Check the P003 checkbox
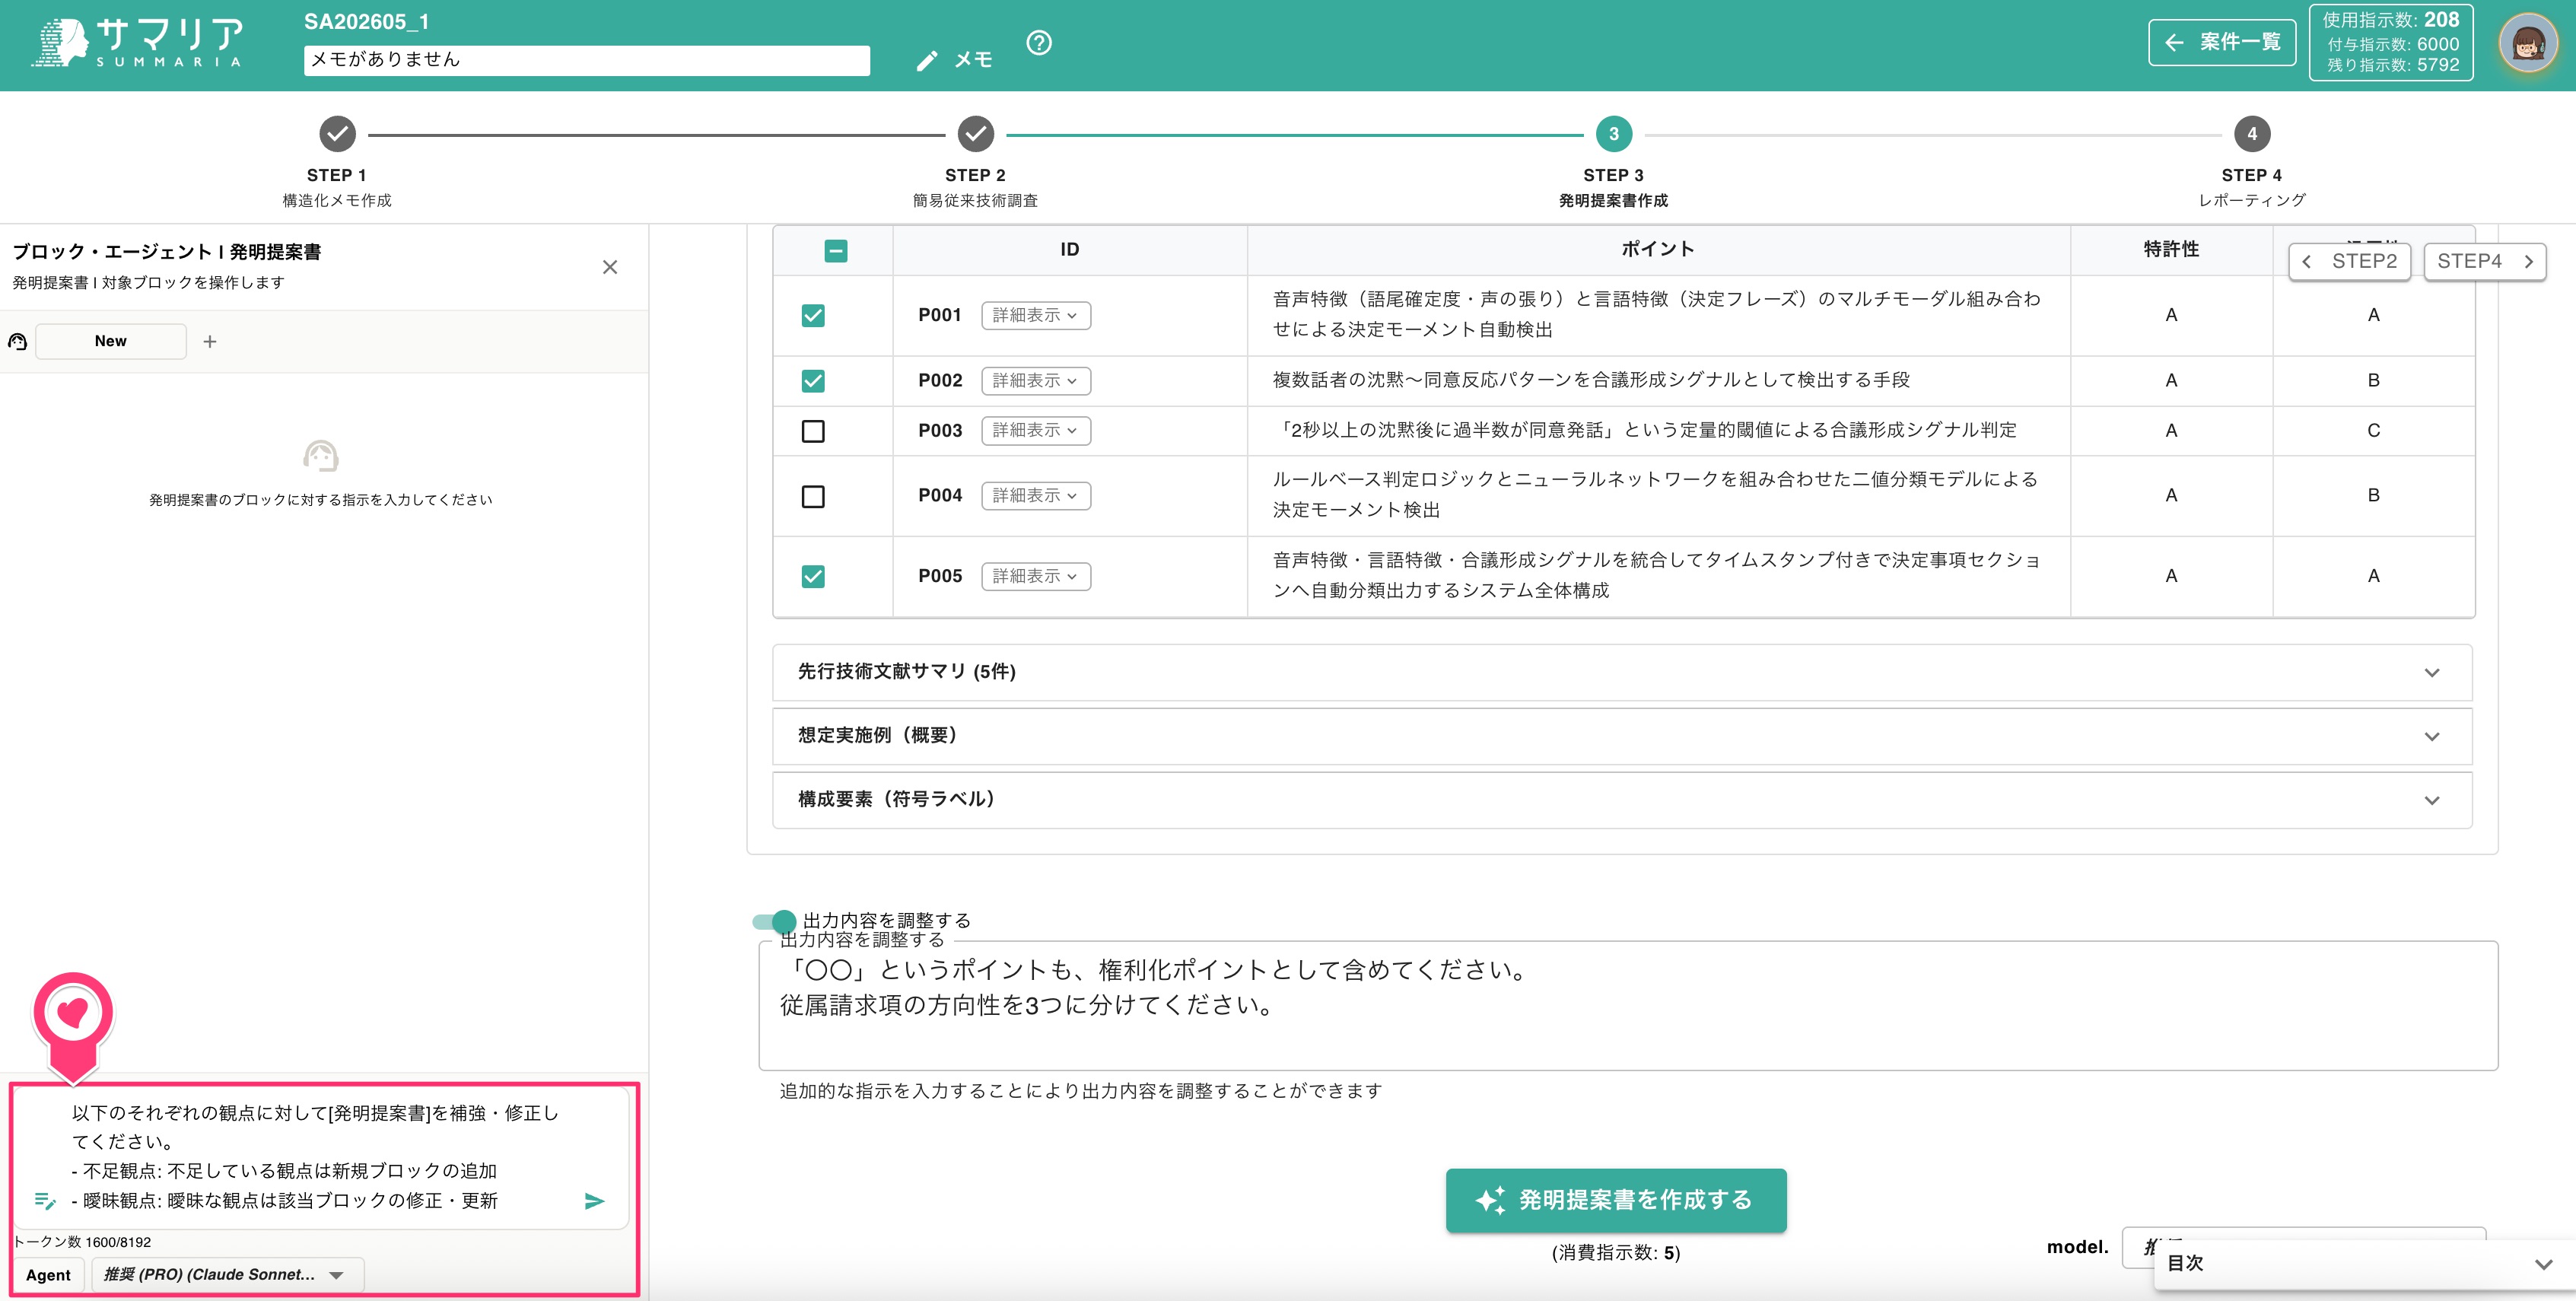 (x=813, y=431)
